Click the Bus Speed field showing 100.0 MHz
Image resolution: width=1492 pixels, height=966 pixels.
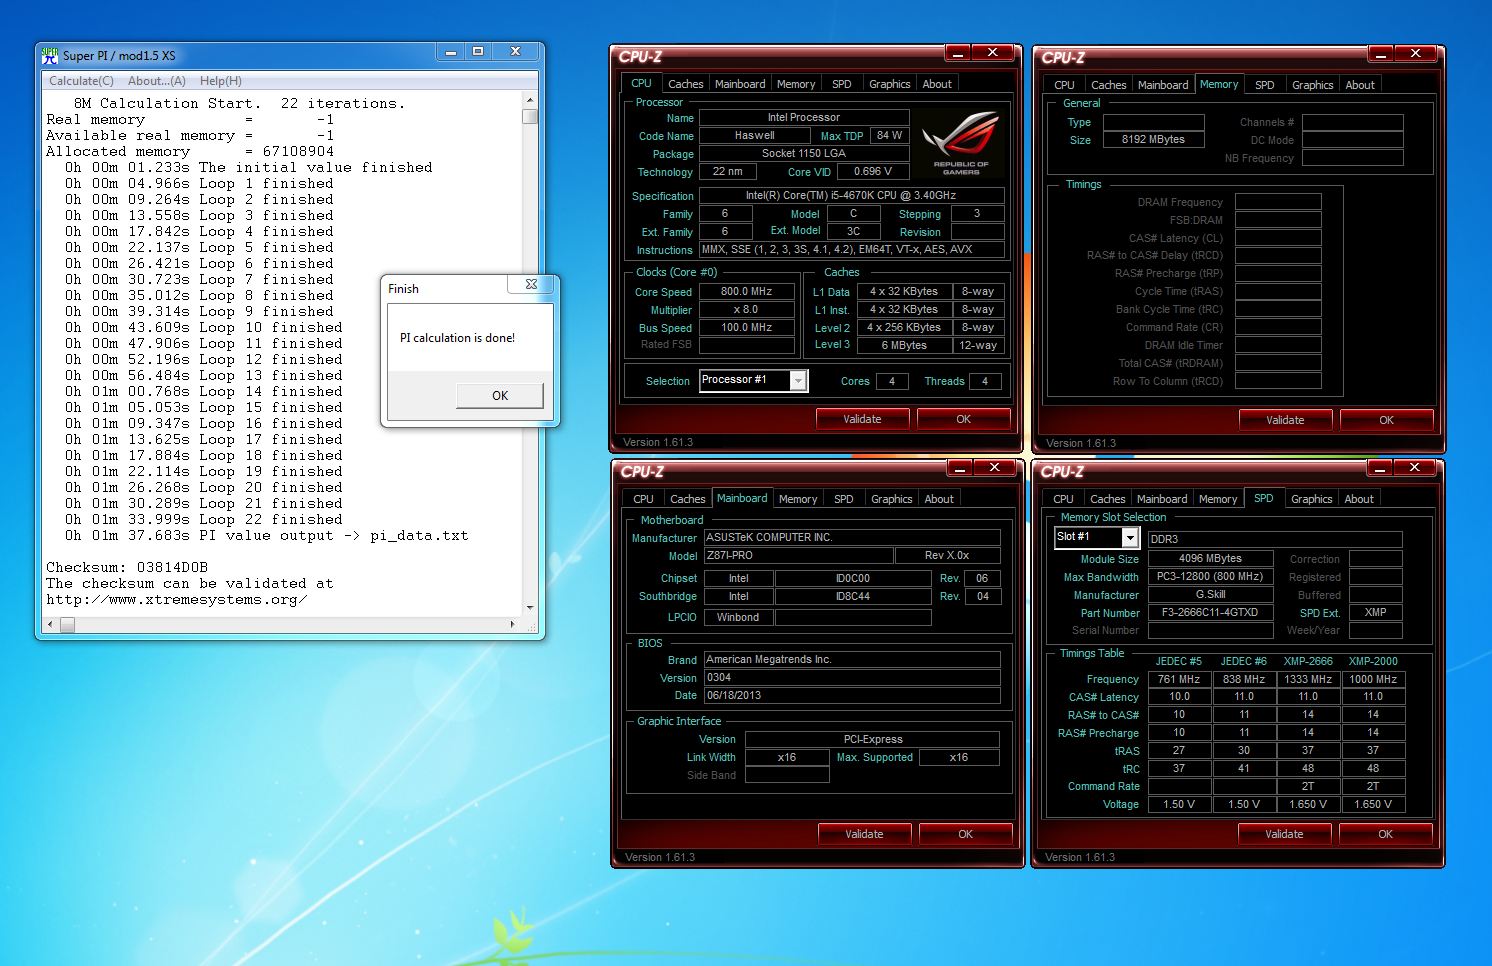(746, 328)
